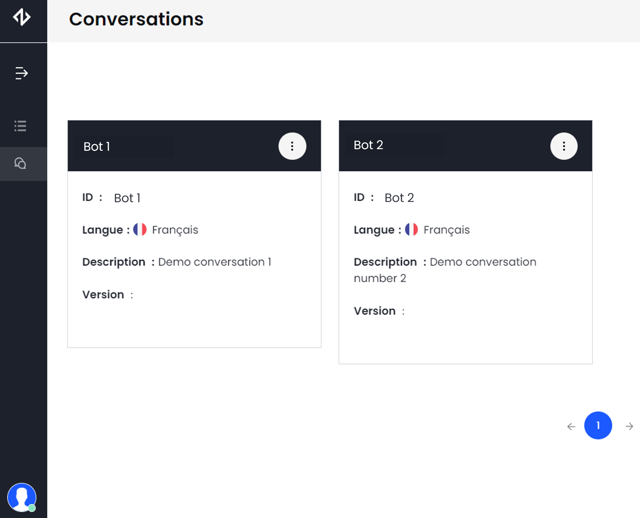This screenshot has width=640, height=518.
Task: Click the Bot 1 card header title
Action: 97,146
